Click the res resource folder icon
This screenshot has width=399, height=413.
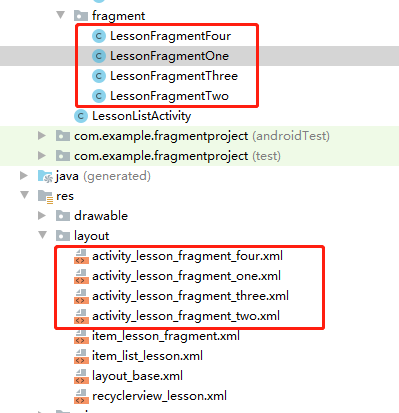click(45, 196)
